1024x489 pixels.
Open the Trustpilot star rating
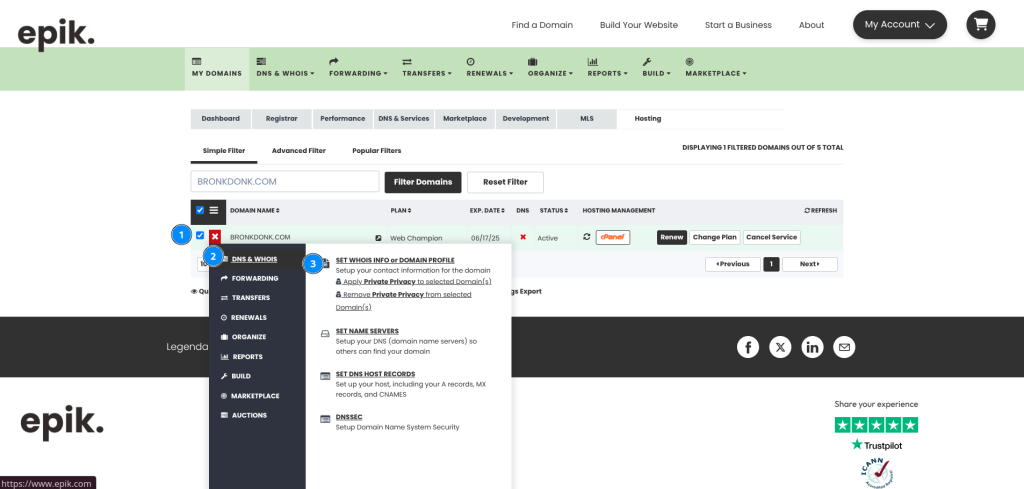876,425
